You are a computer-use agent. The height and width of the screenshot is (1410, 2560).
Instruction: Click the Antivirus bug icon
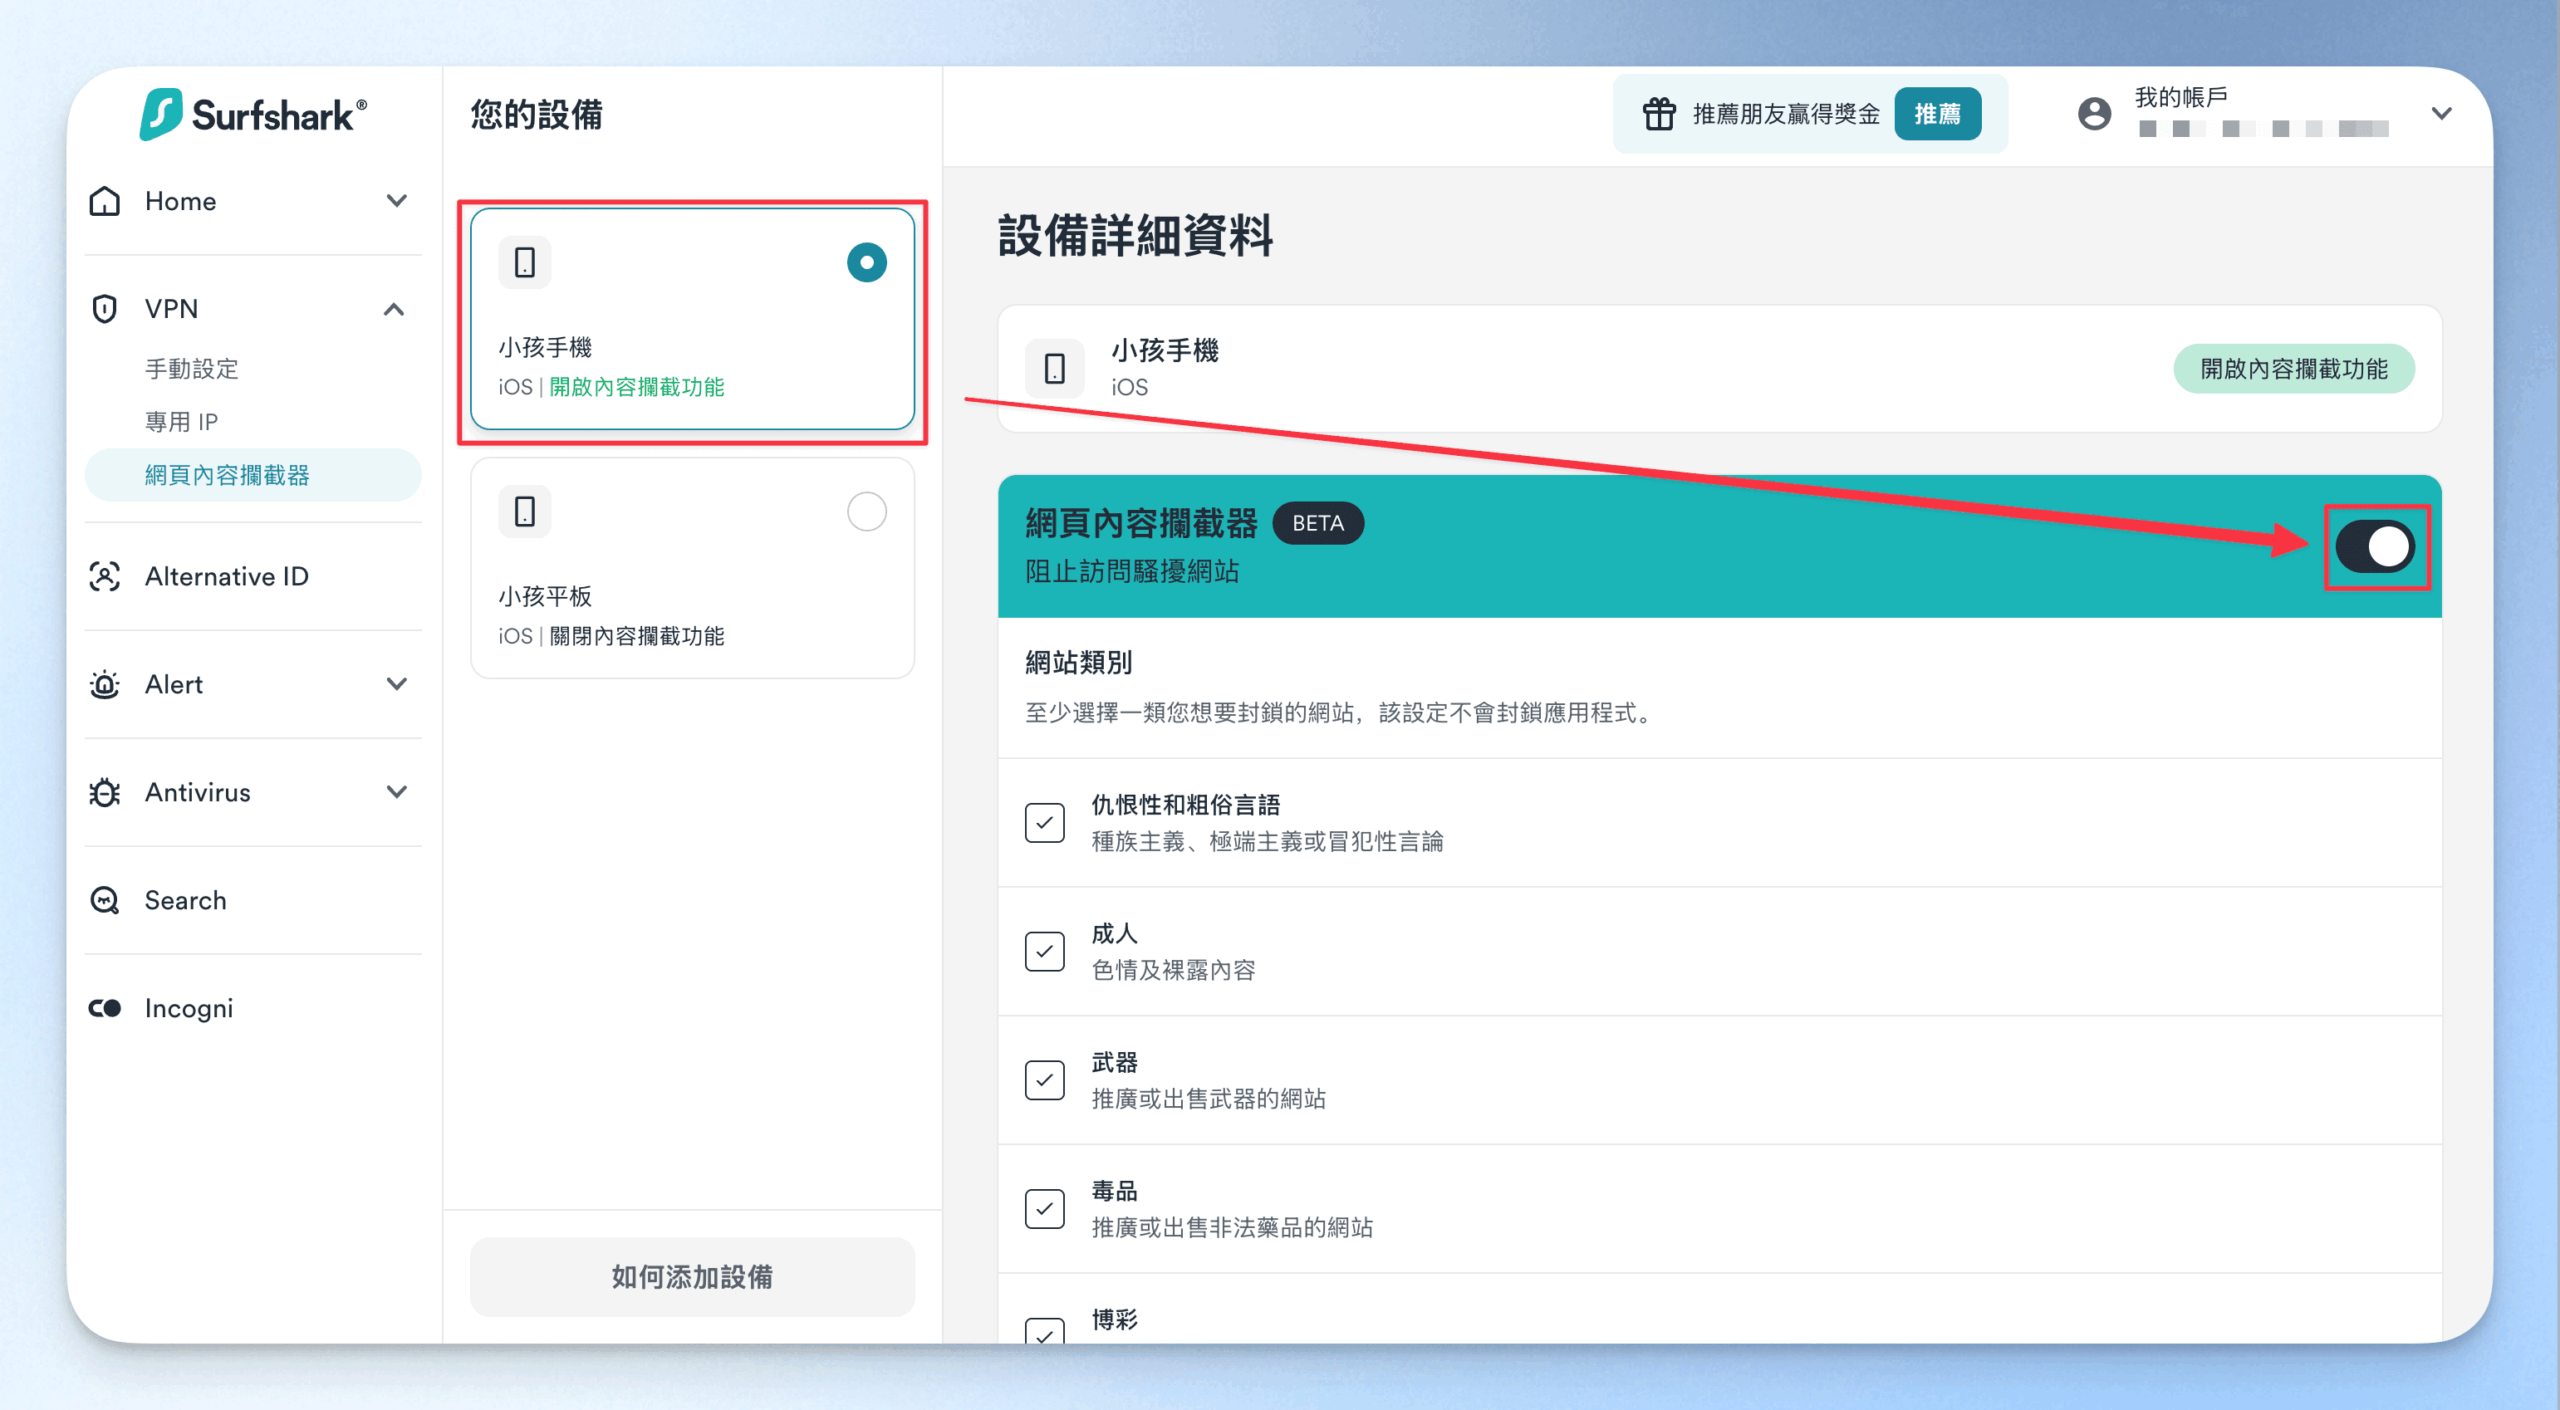(x=105, y=793)
